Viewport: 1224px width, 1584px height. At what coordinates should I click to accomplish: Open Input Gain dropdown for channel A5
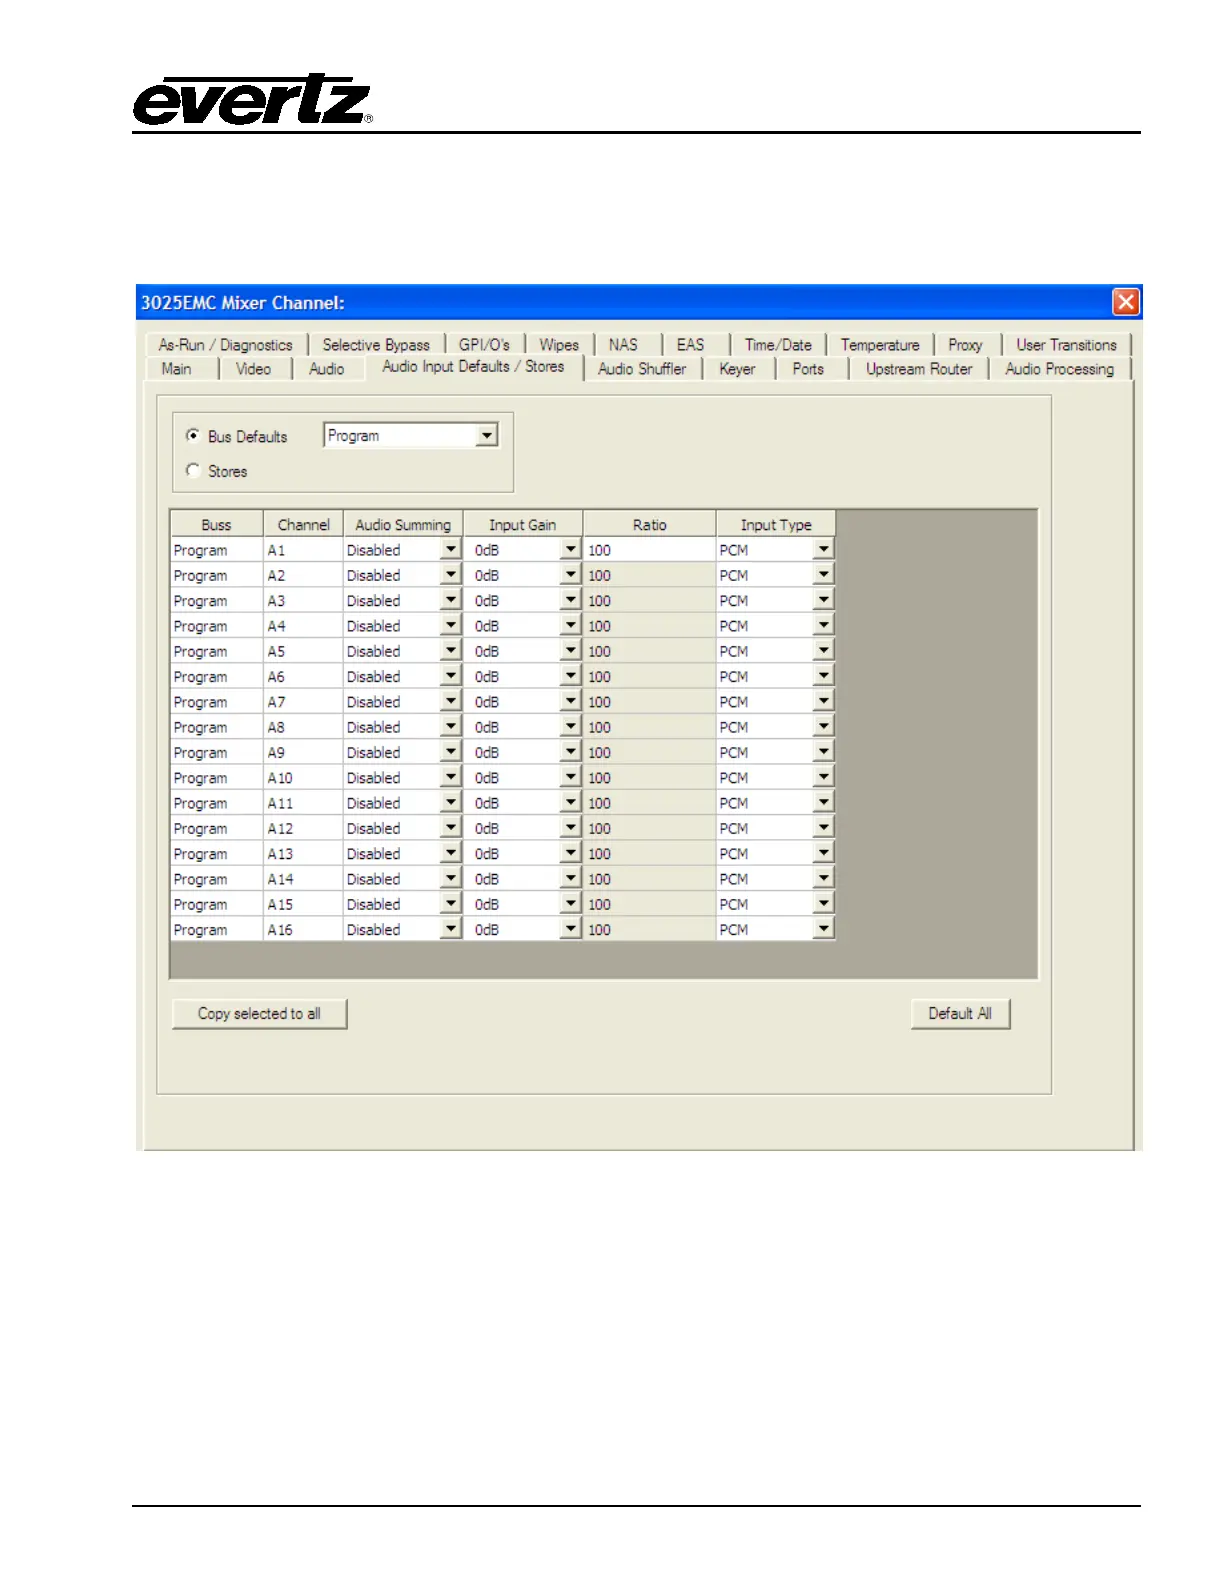(570, 651)
